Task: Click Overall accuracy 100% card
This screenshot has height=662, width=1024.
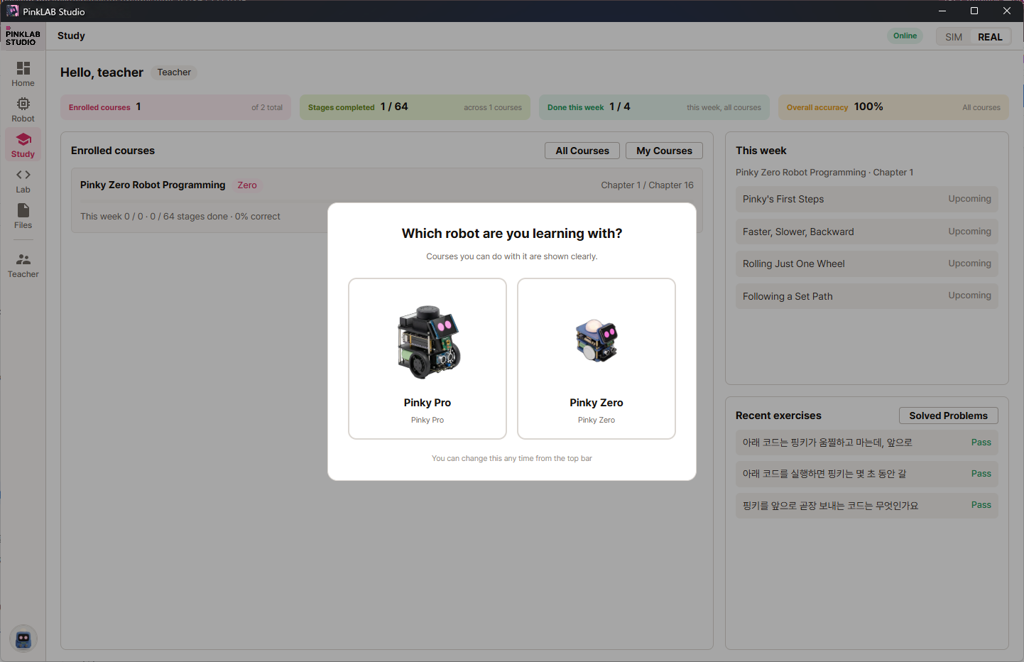Action: click(x=893, y=107)
